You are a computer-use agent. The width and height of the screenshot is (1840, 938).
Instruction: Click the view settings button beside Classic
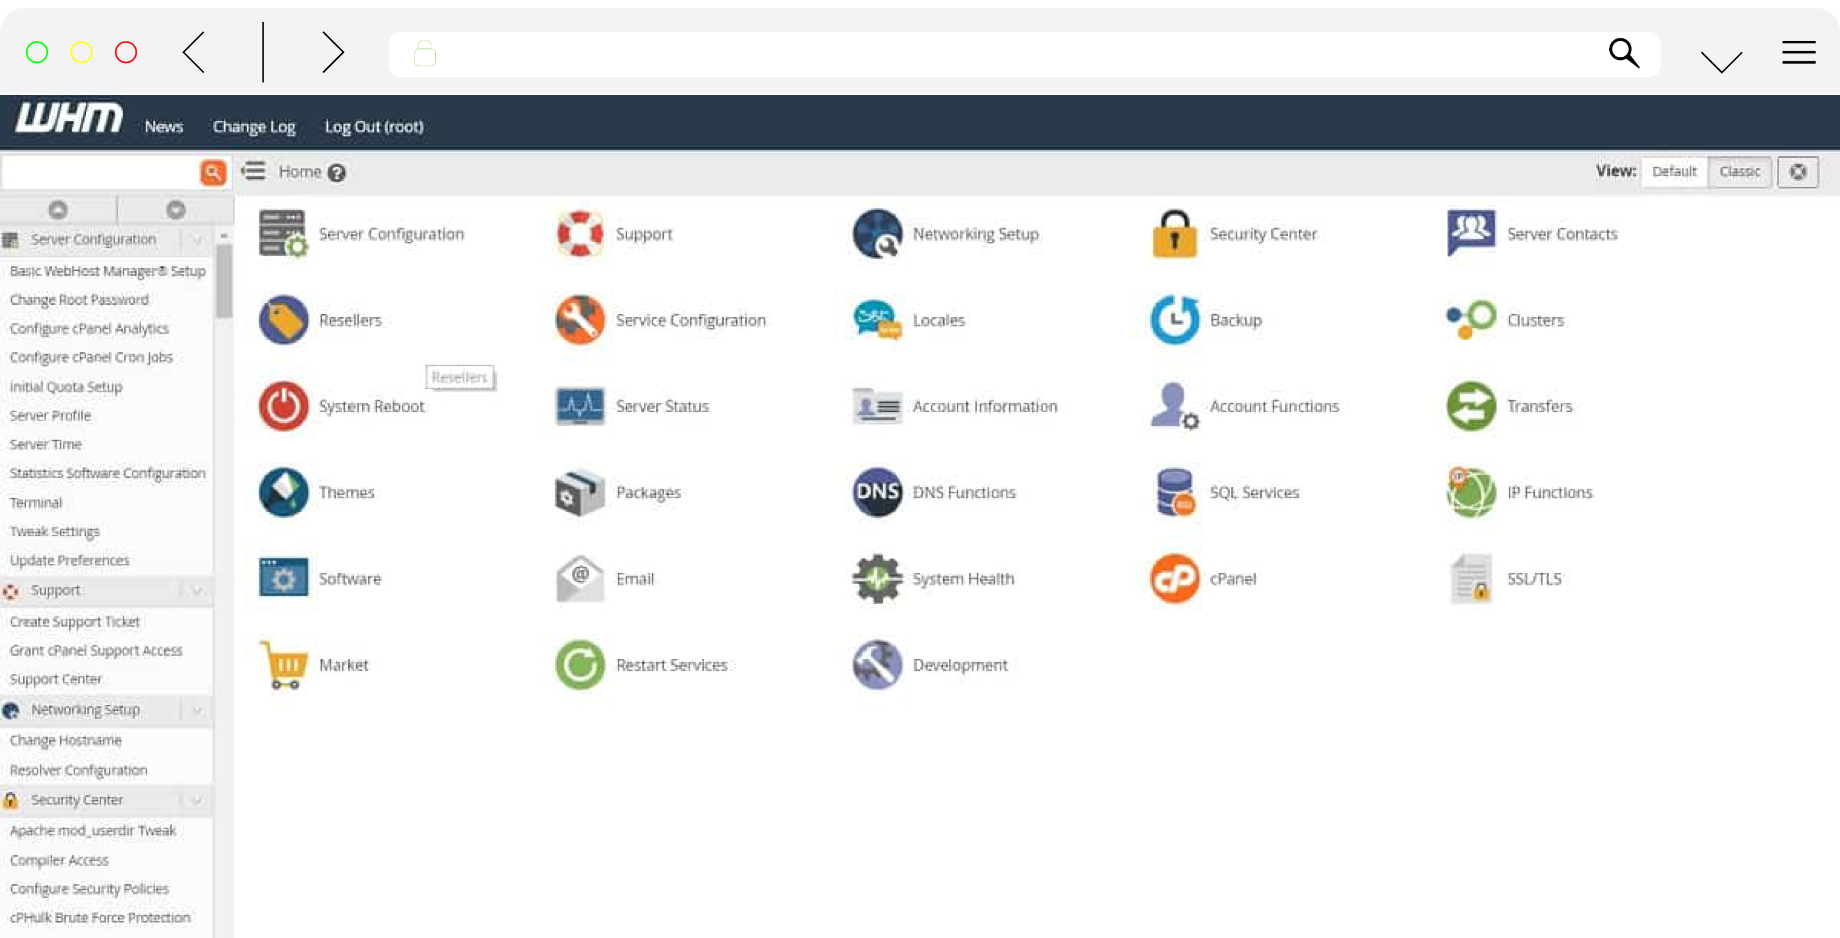[1798, 172]
